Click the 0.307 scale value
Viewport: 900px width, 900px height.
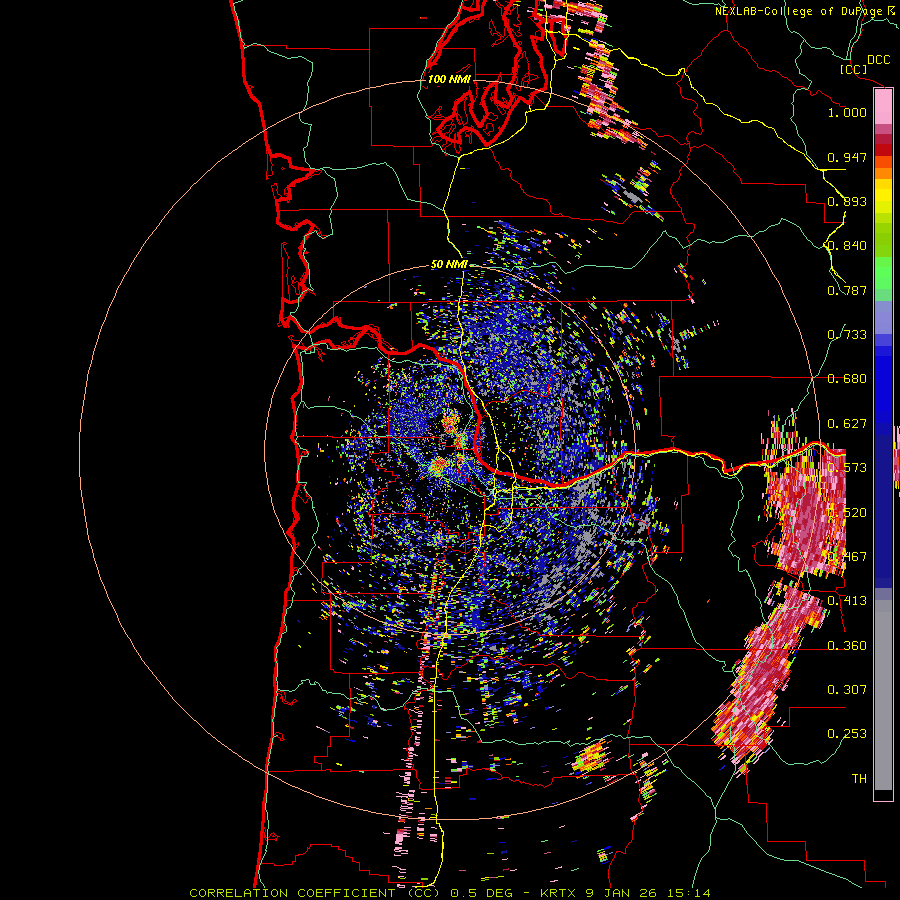(x=847, y=690)
